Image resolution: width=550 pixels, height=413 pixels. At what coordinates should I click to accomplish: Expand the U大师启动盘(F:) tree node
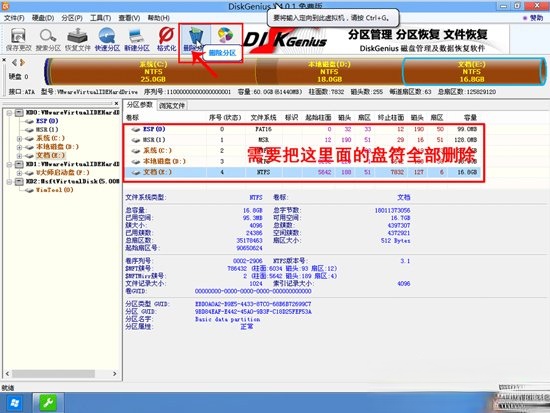pos(19,173)
